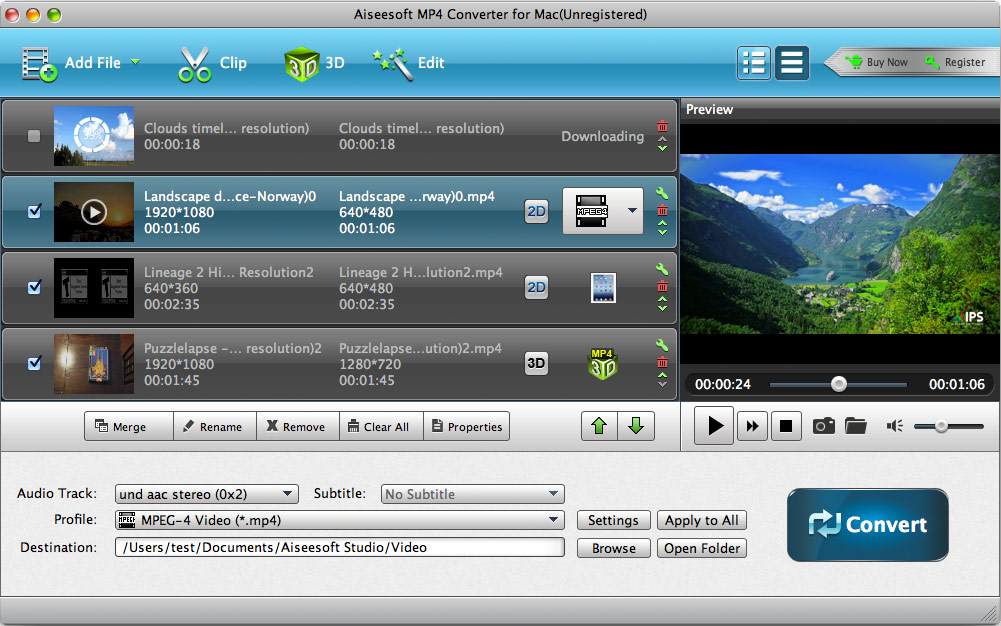Image resolution: width=1001 pixels, height=626 pixels.
Task: Click the preview video frame
Action: tap(840, 244)
